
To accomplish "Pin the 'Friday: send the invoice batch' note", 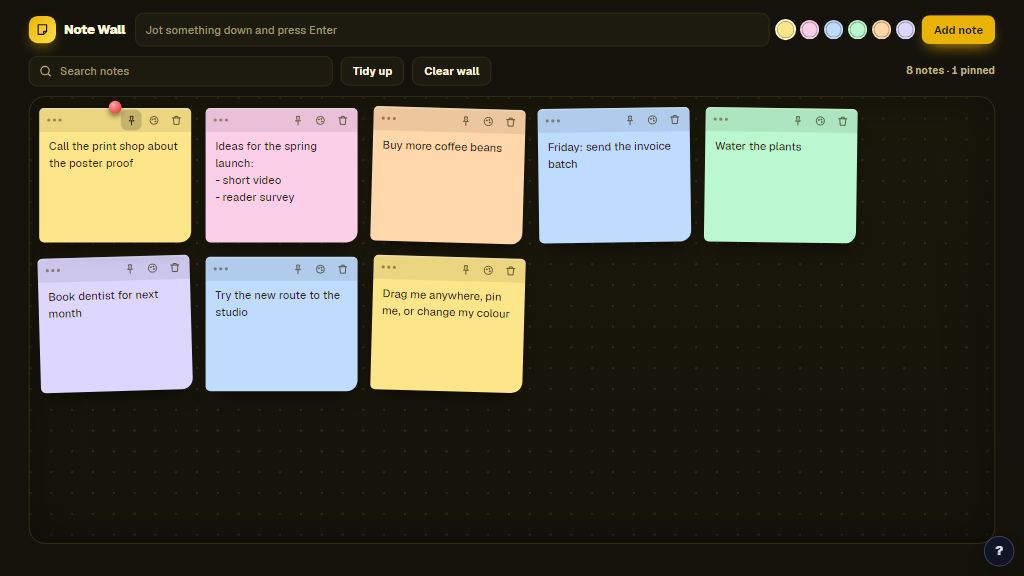I will click(x=630, y=120).
